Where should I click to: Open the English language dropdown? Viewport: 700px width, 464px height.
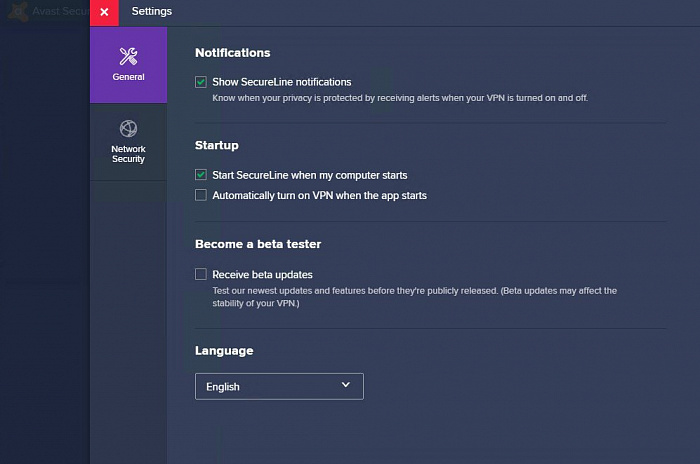pos(279,386)
